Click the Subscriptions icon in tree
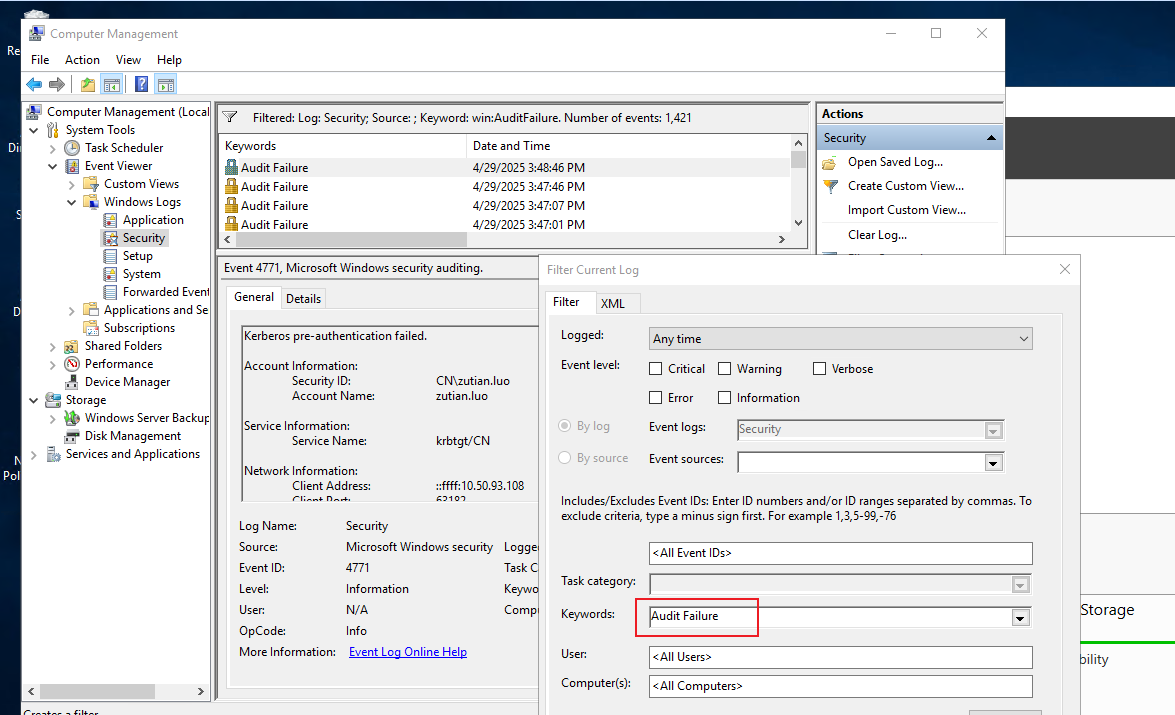 (x=91, y=328)
